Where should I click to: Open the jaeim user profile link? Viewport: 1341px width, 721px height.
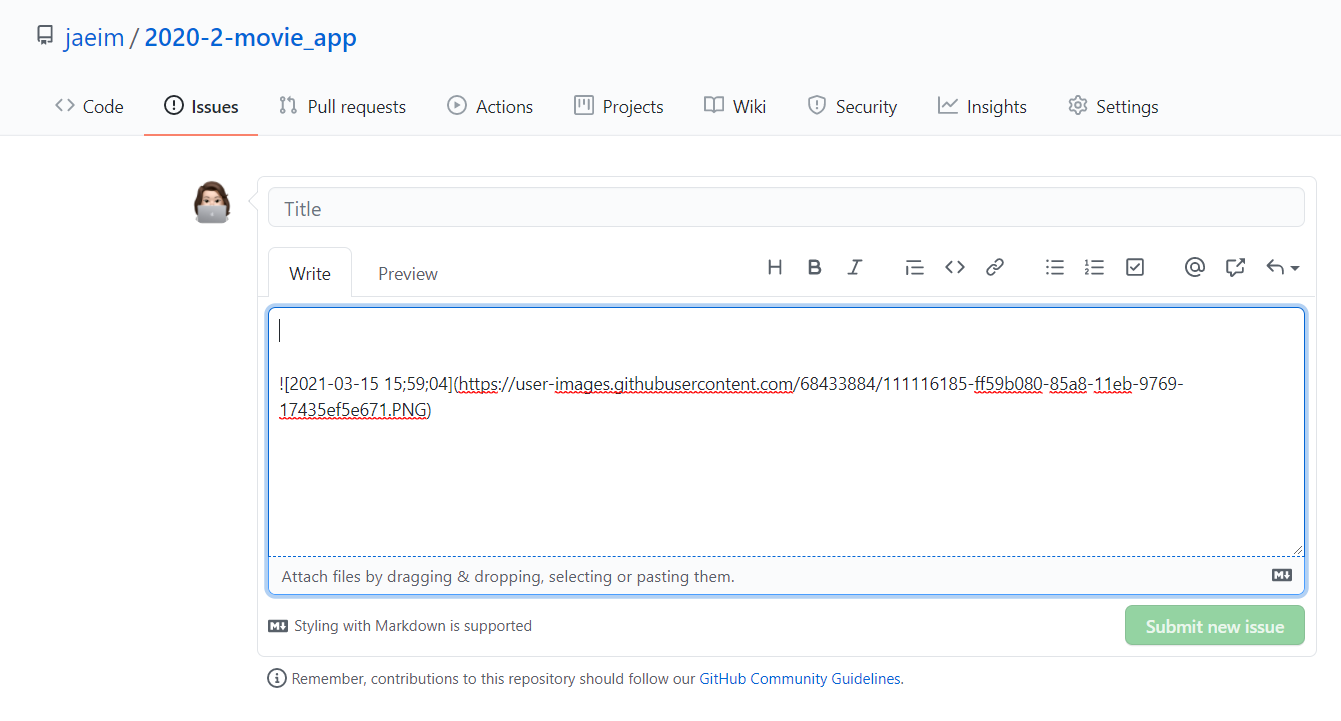click(94, 38)
